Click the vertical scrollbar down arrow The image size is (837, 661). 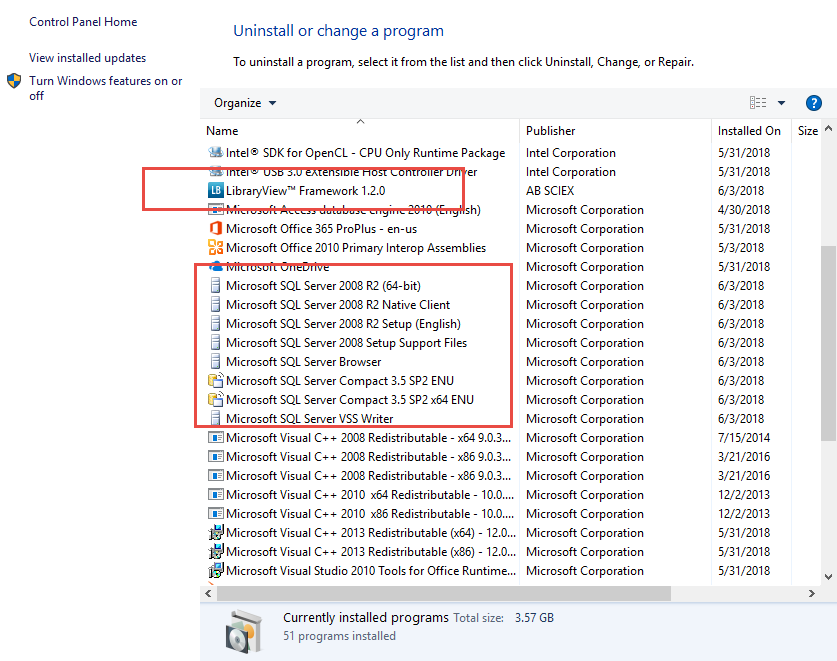(828, 577)
